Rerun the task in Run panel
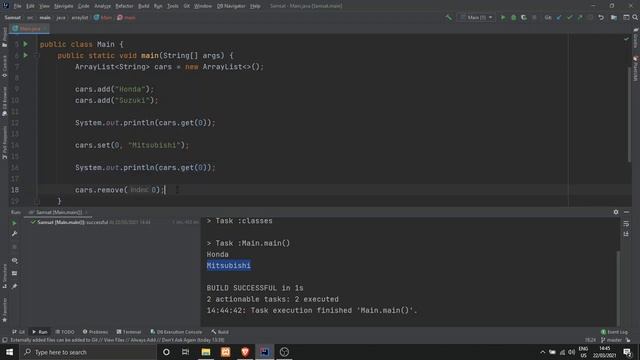Image resolution: width=640 pixels, height=360 pixels. [14, 223]
